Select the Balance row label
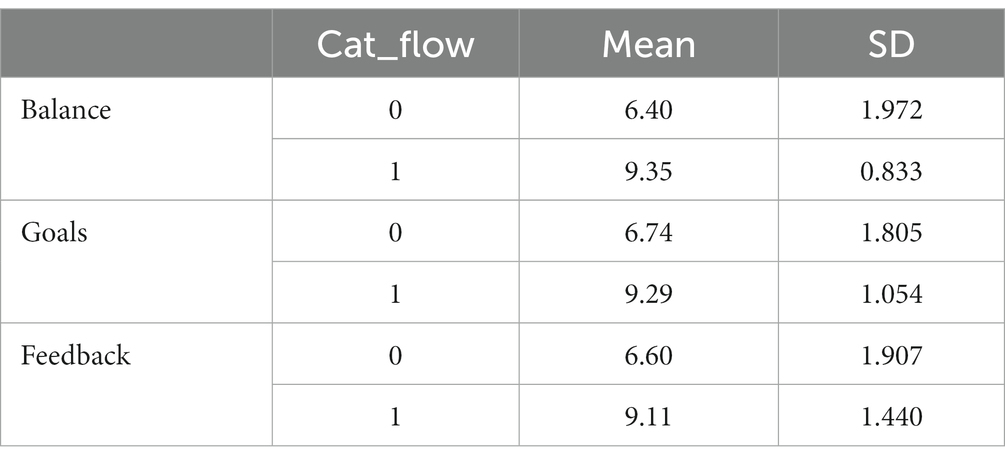This screenshot has width=1005, height=464. point(66,110)
